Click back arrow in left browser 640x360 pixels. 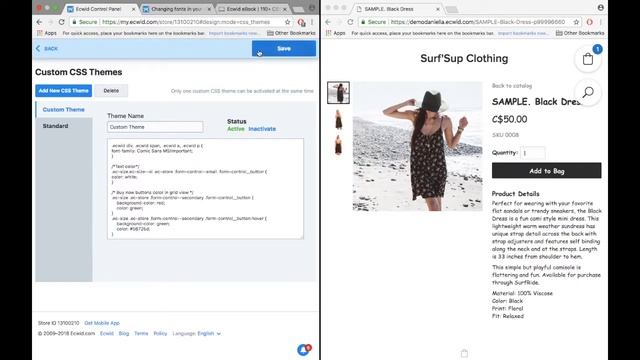coord(39,22)
